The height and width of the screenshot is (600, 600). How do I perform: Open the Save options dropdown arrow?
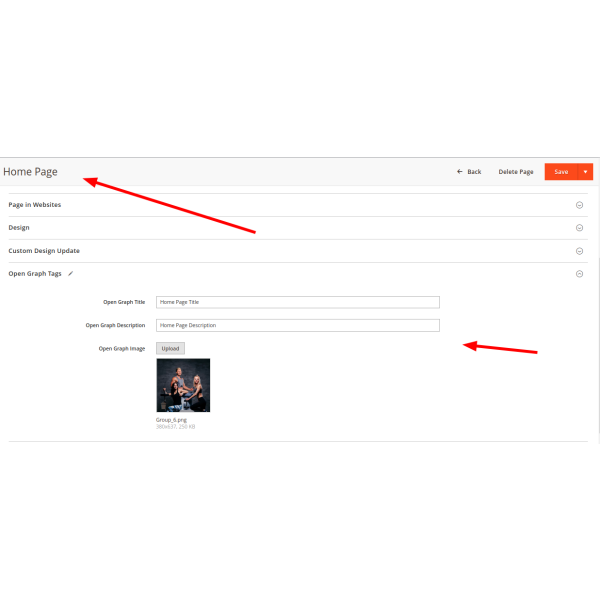(x=585, y=172)
